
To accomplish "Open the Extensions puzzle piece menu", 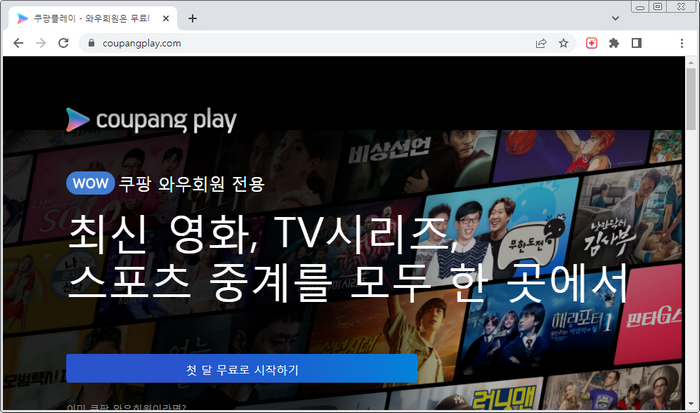I will point(614,43).
